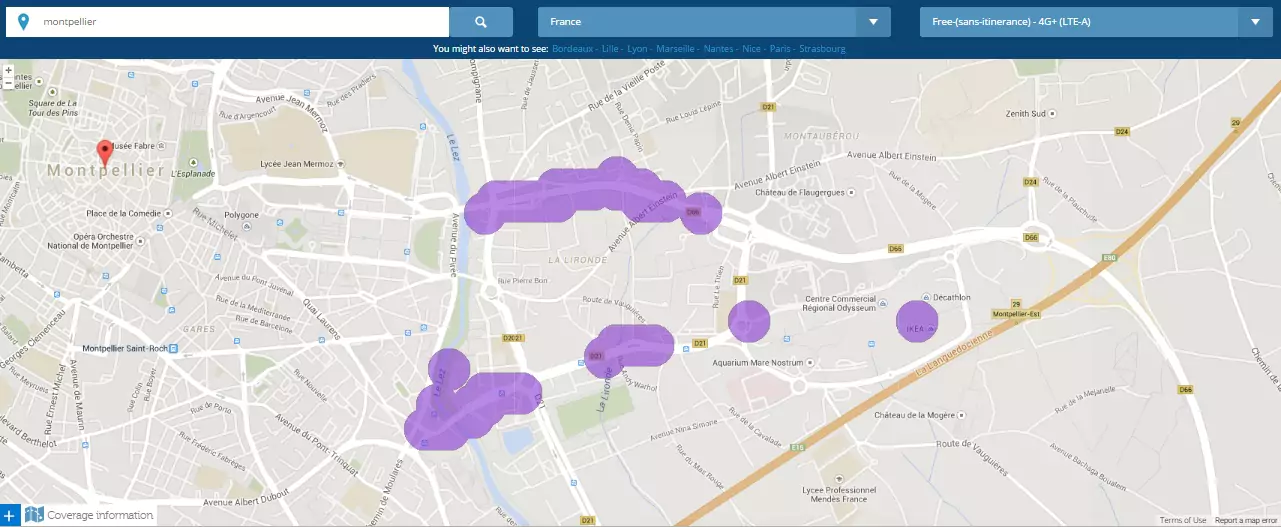Screen dimensions: 1281x527
Task: Expand the country dropdown arrow
Action: [x=873, y=22]
